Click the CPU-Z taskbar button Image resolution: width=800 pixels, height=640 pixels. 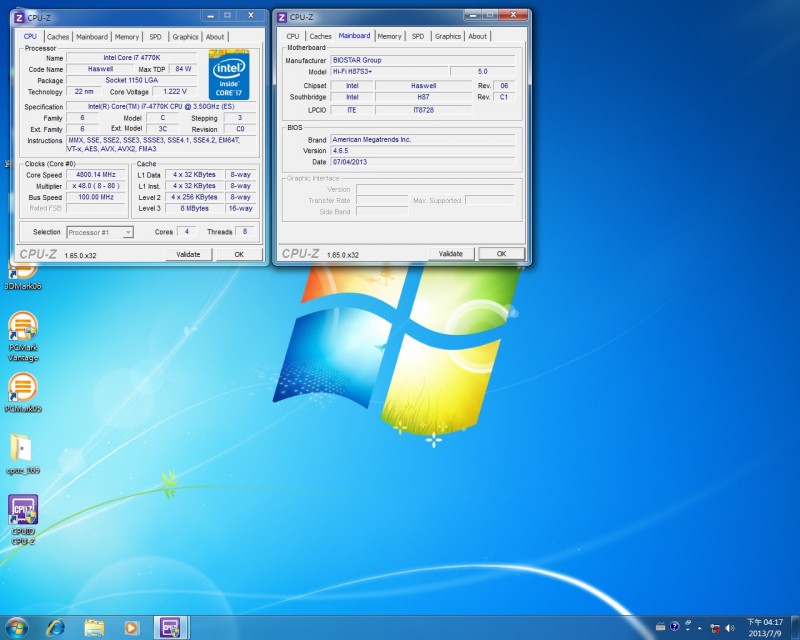point(171,627)
